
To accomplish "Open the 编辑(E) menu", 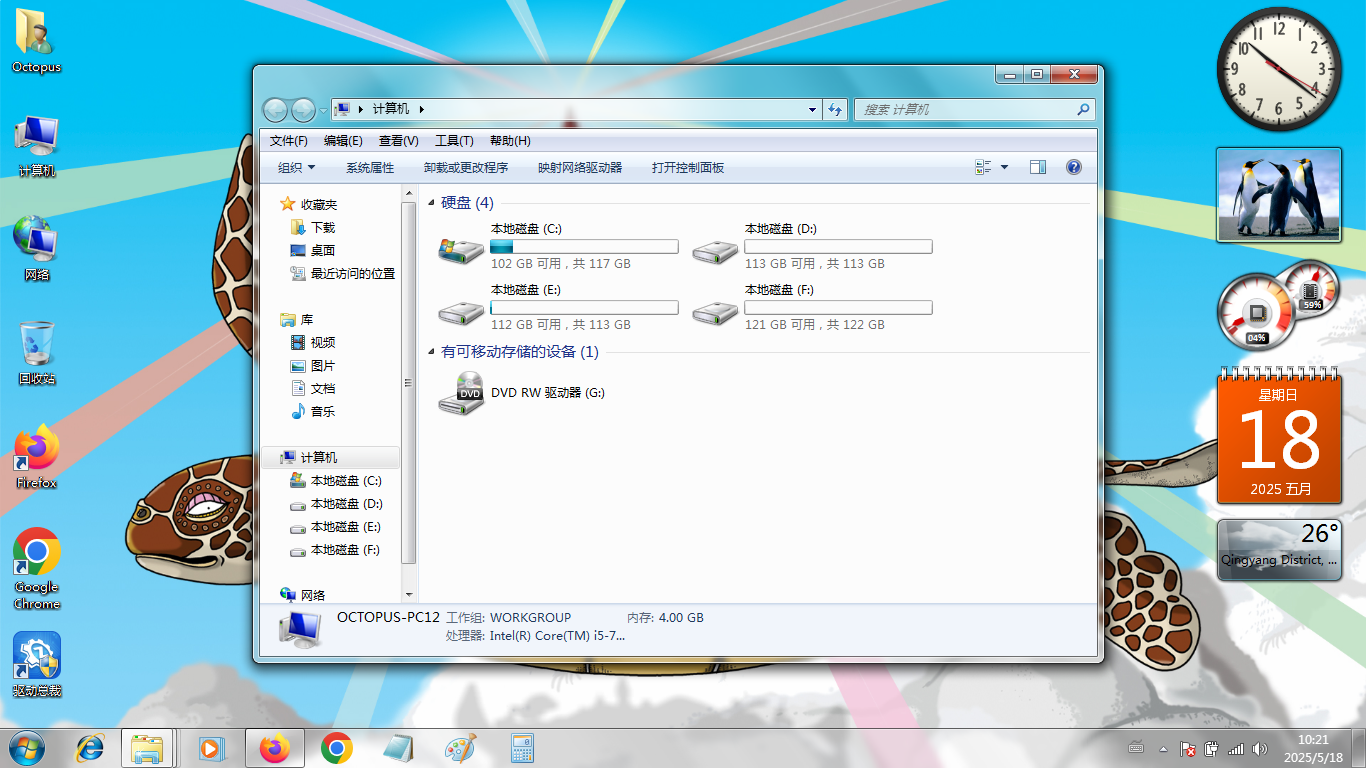I will pyautogui.click(x=343, y=141).
